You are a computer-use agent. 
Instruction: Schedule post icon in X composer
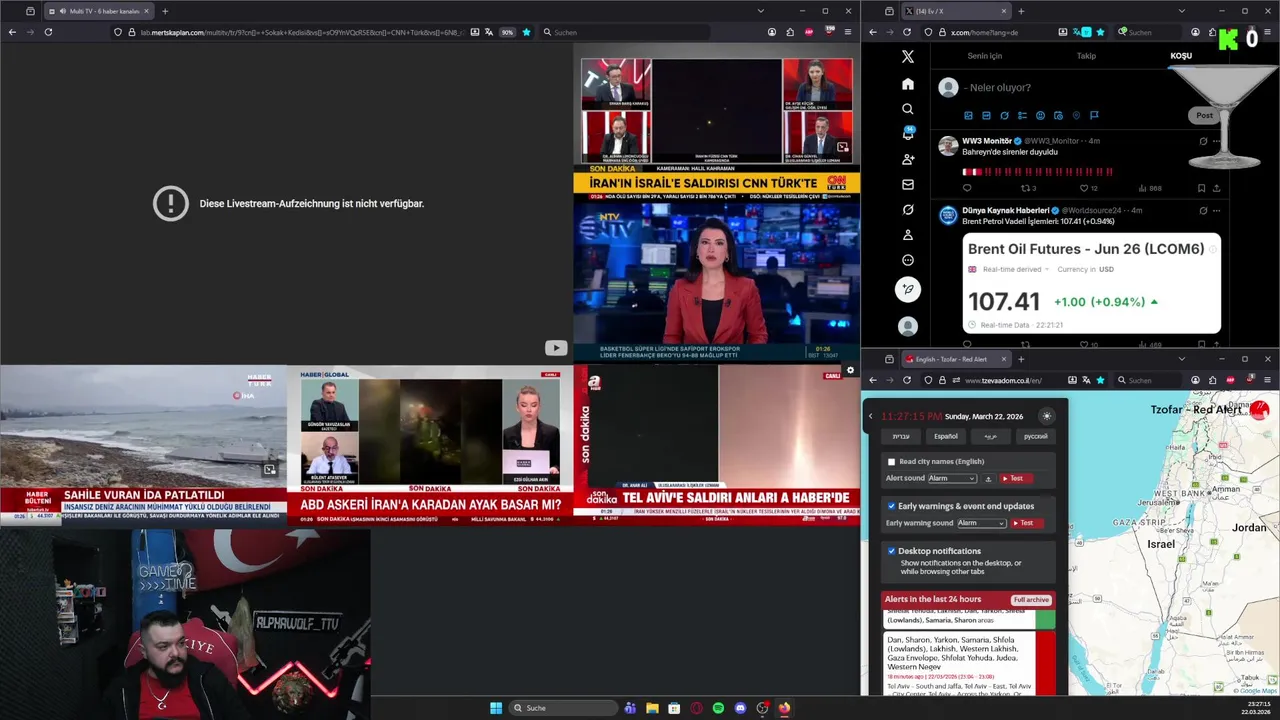point(1058,115)
